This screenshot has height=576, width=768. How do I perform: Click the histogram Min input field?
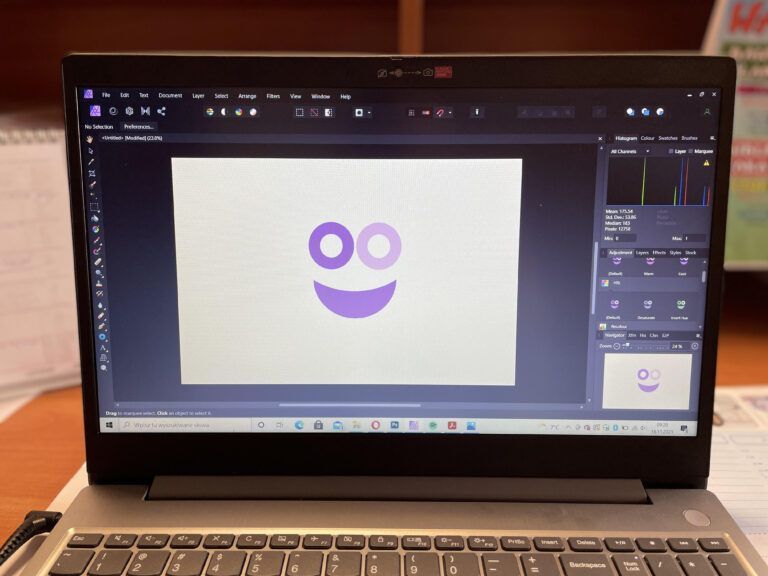click(x=625, y=238)
